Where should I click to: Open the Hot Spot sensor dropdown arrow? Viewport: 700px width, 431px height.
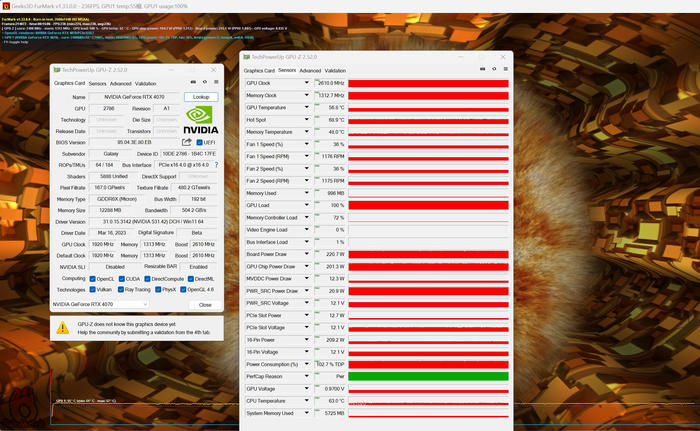point(306,120)
